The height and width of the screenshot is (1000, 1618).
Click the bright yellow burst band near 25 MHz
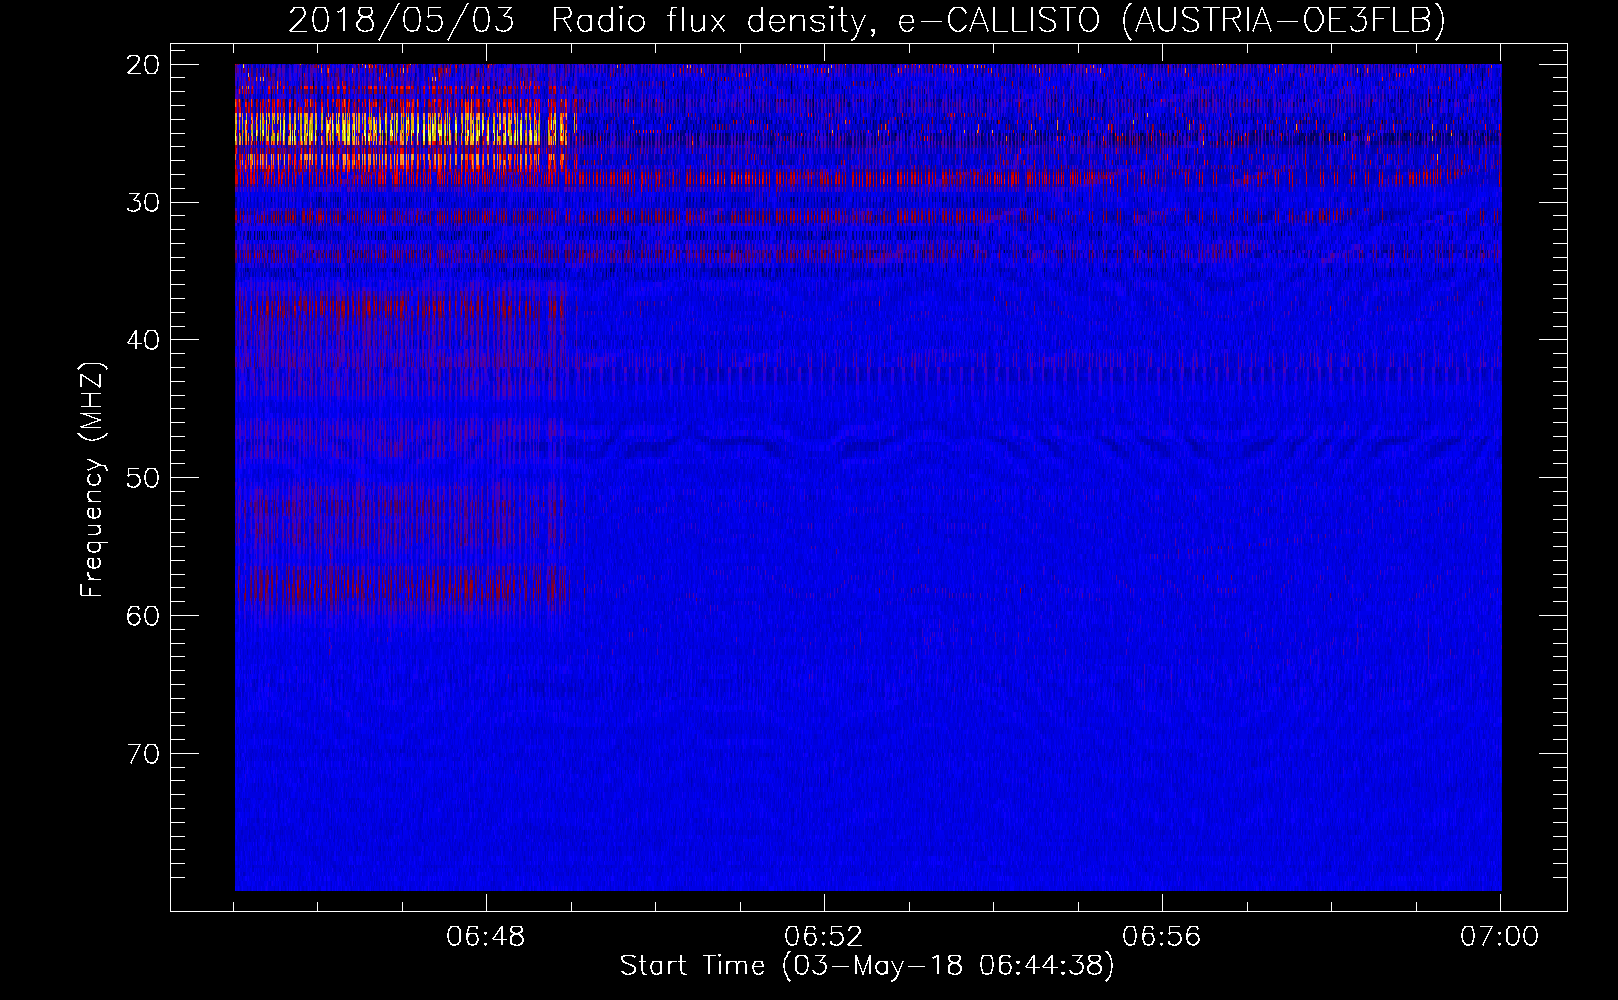(x=405, y=129)
